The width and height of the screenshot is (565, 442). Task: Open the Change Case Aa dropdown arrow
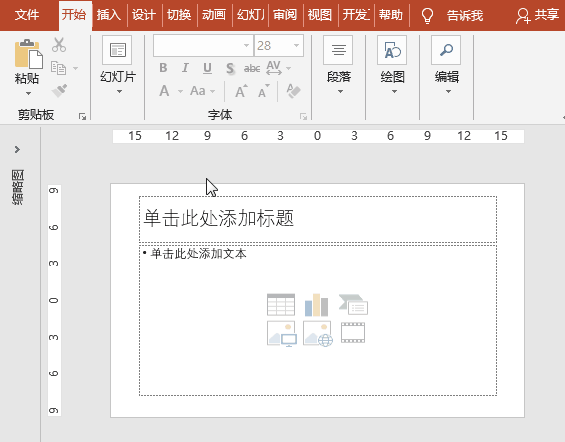pos(213,91)
